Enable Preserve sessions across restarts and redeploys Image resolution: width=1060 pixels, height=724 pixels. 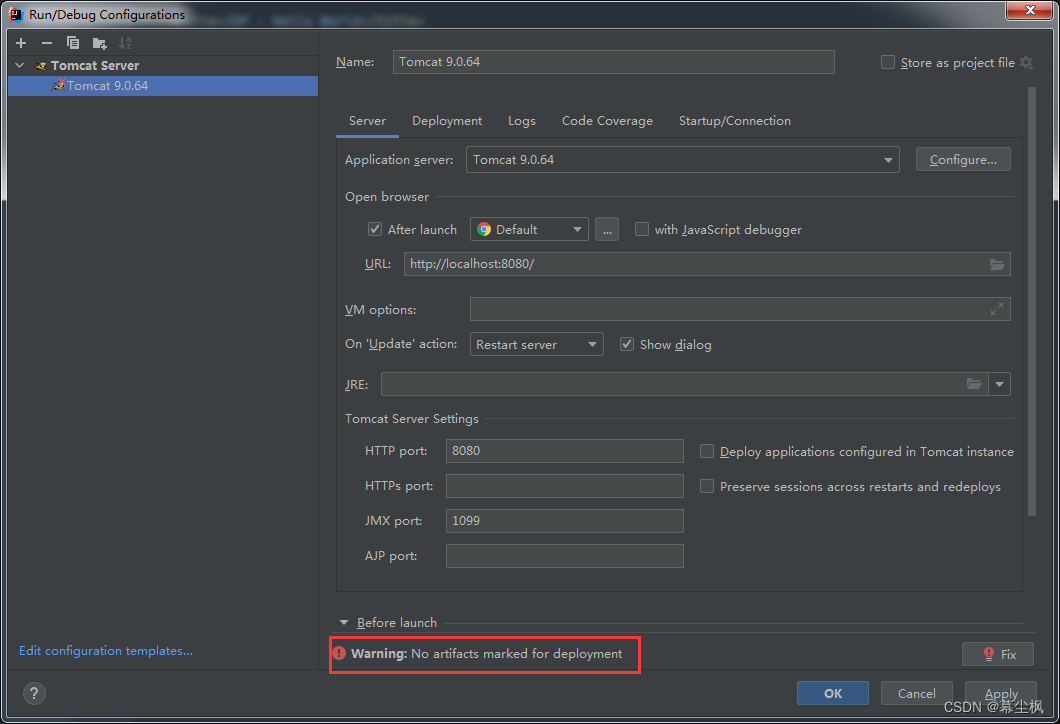[x=707, y=486]
